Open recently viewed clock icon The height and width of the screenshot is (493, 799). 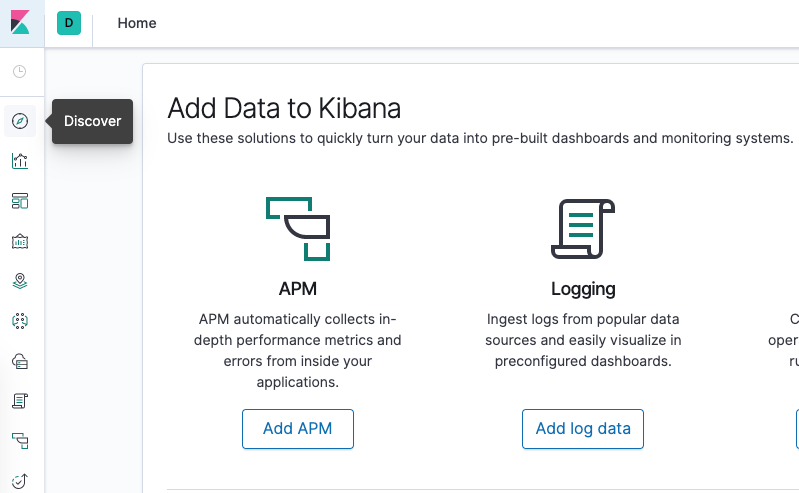[x=20, y=72]
